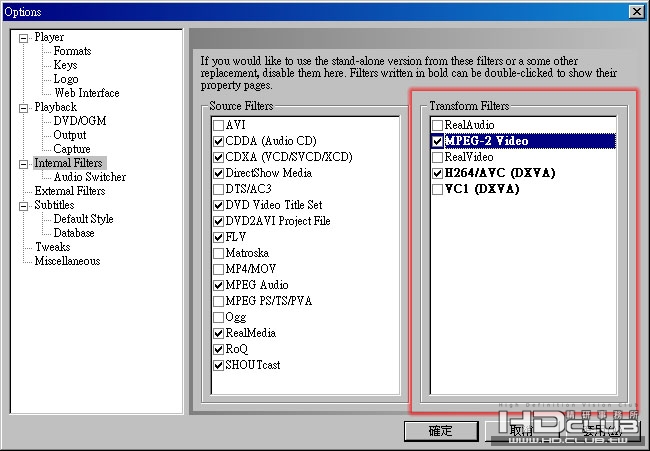
Task: Collapse the Internal Filters tree node
Action: click(x=24, y=164)
